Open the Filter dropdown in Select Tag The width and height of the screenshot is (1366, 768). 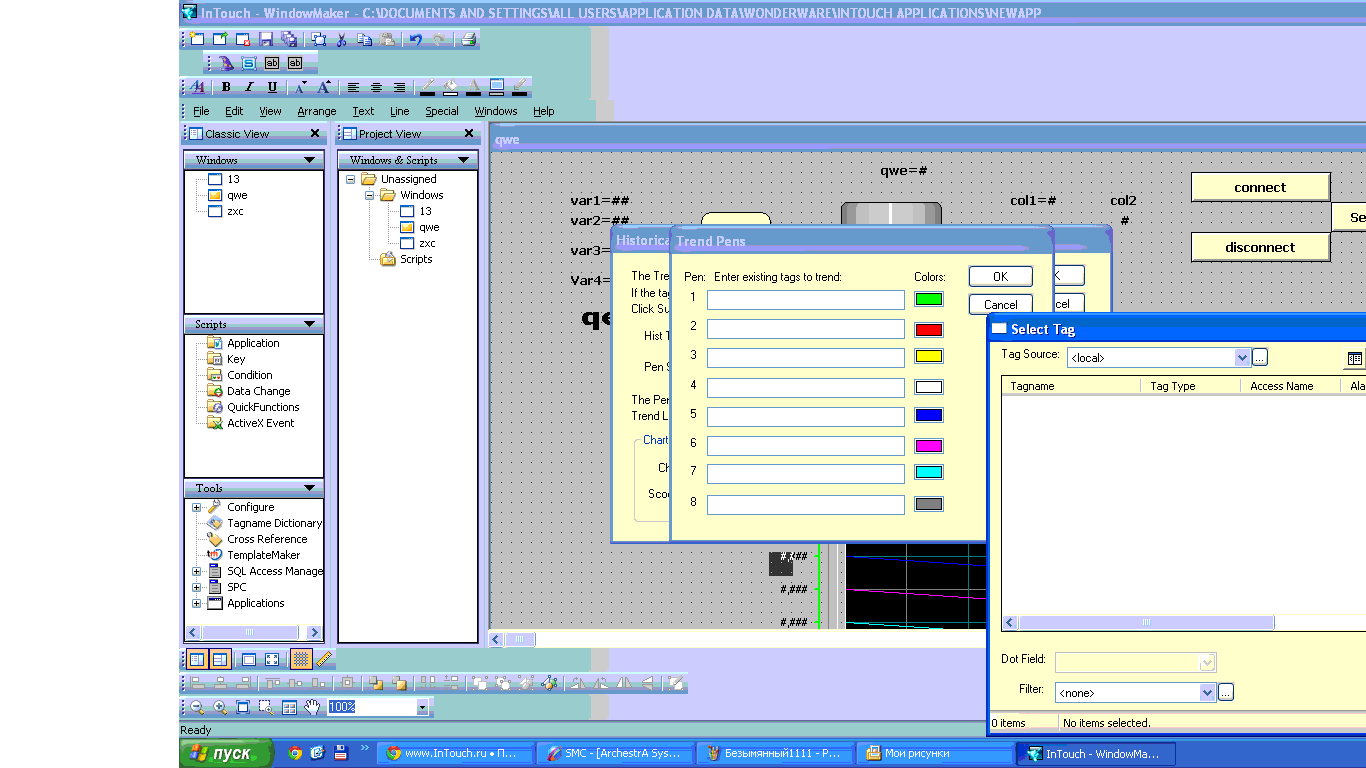click(x=1207, y=692)
